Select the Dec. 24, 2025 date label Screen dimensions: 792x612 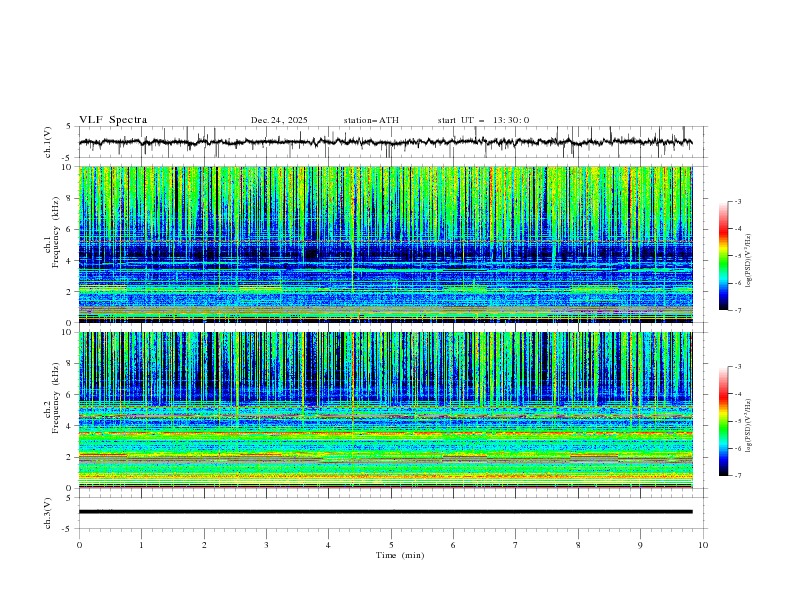pos(279,120)
